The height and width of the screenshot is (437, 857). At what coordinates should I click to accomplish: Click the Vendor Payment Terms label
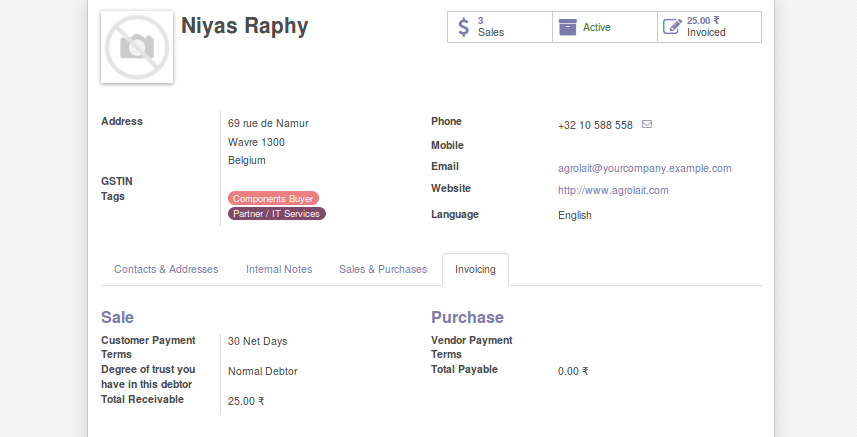472,347
